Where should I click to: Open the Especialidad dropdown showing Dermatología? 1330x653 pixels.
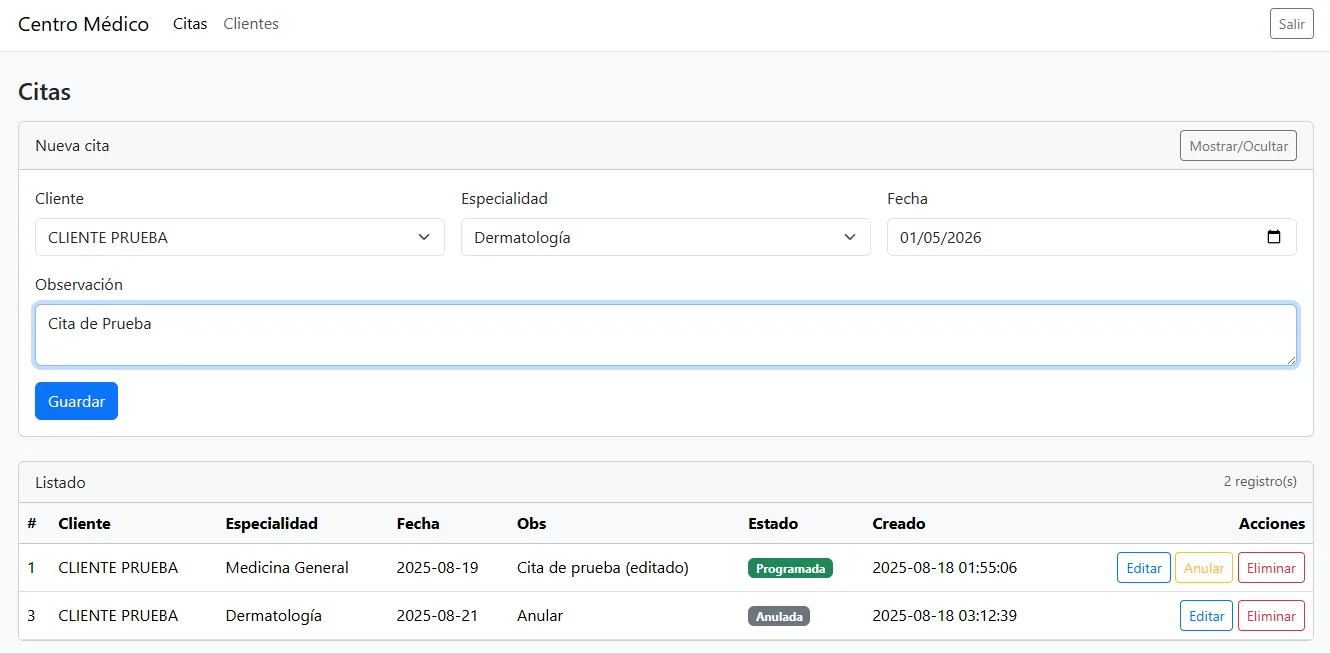pyautogui.click(x=665, y=237)
